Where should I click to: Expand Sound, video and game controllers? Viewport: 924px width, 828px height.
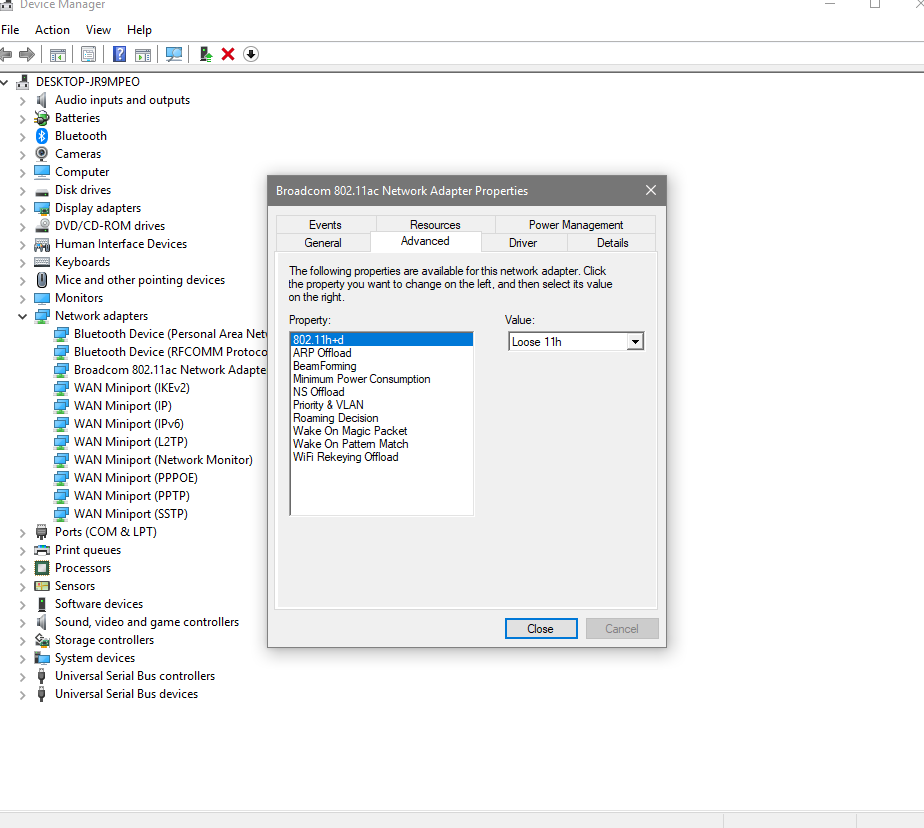(22, 623)
